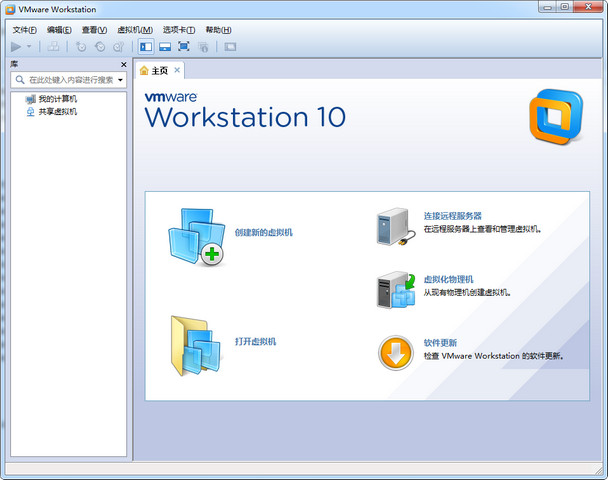
Task: Open the 虚拟机(M) menu
Action: point(135,30)
